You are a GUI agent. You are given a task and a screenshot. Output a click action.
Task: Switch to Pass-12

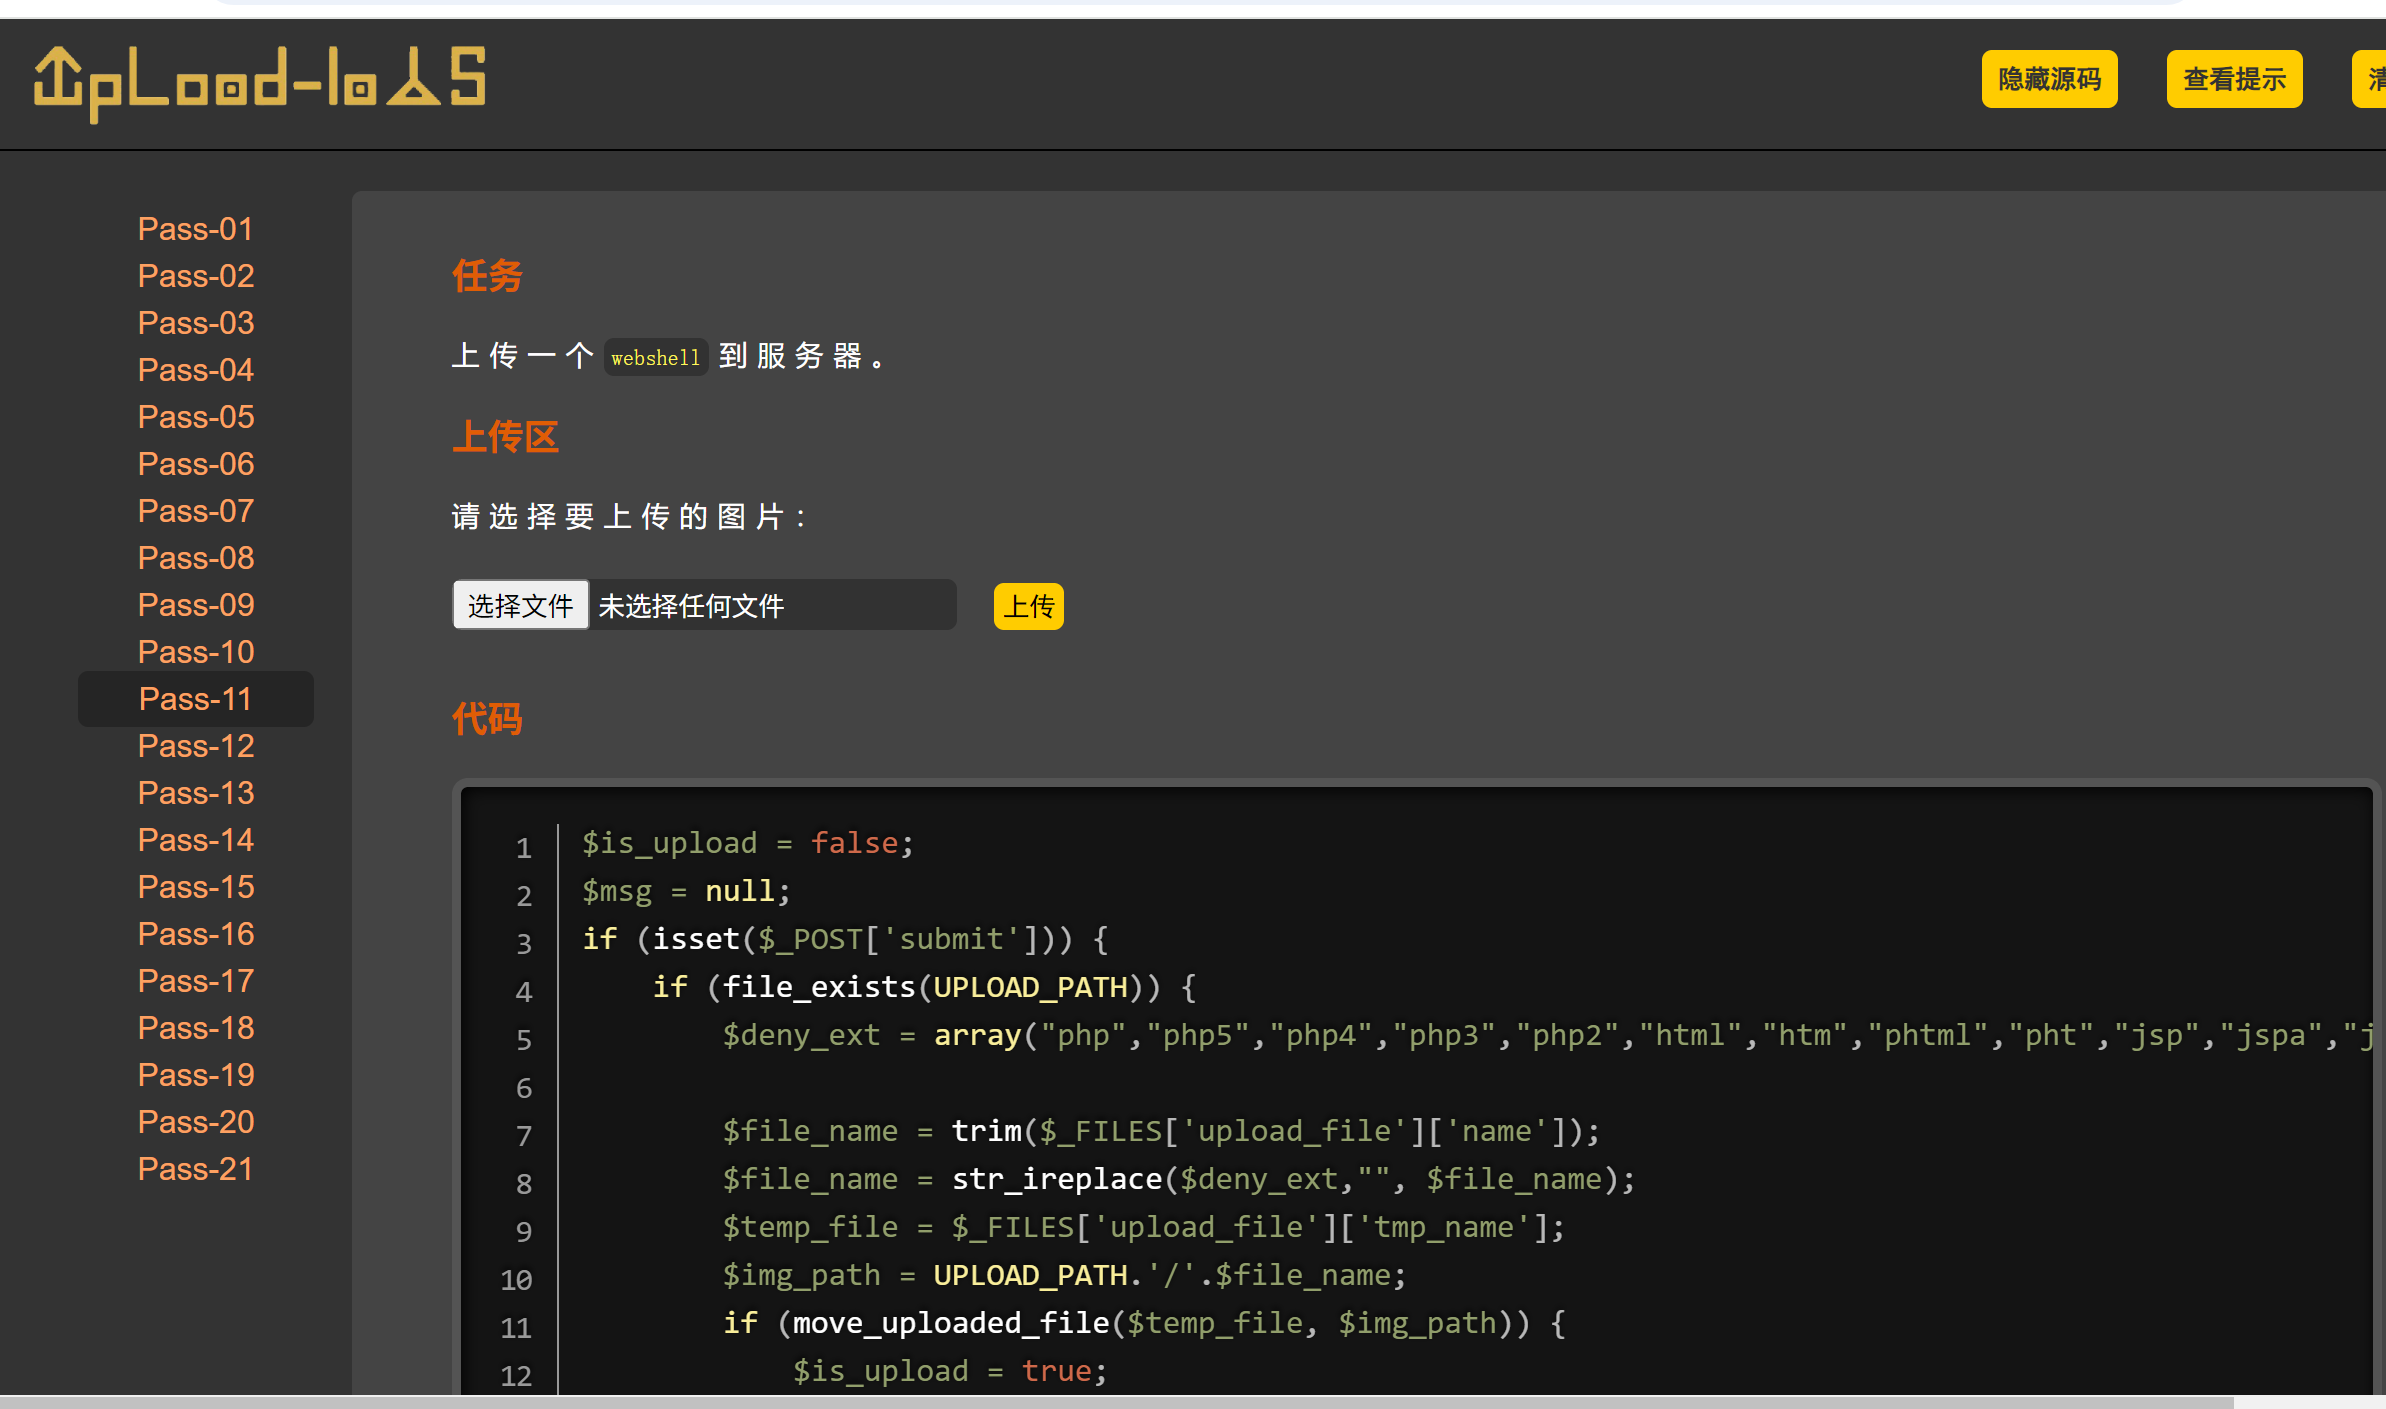pos(195,746)
